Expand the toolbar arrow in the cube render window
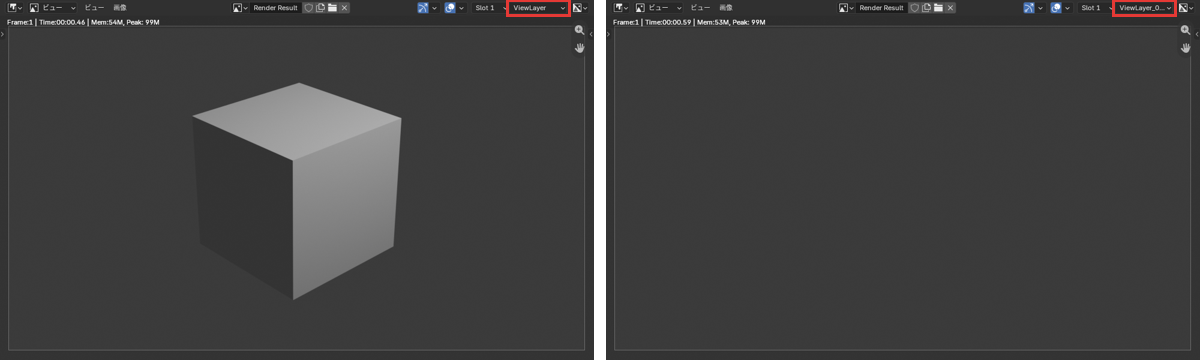Viewport: 1200px width, 360px height. coord(2,34)
